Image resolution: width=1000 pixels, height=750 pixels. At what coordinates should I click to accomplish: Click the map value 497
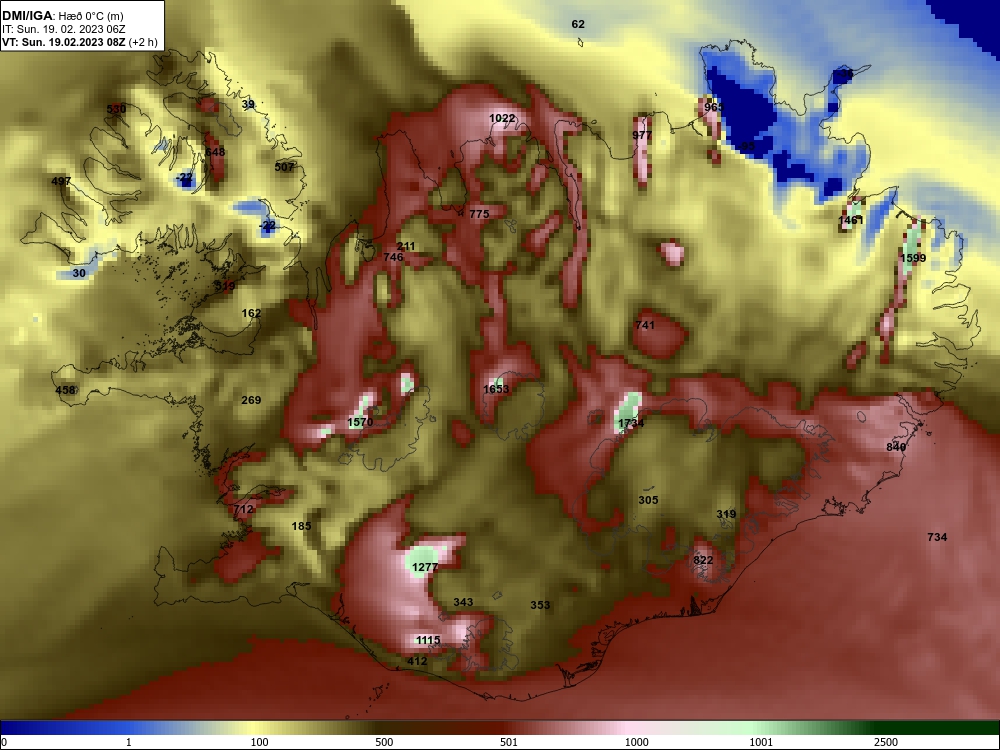[x=61, y=182]
